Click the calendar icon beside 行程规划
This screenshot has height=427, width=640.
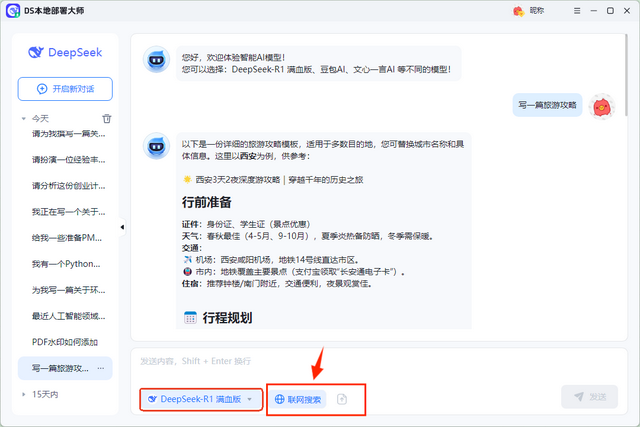point(190,317)
